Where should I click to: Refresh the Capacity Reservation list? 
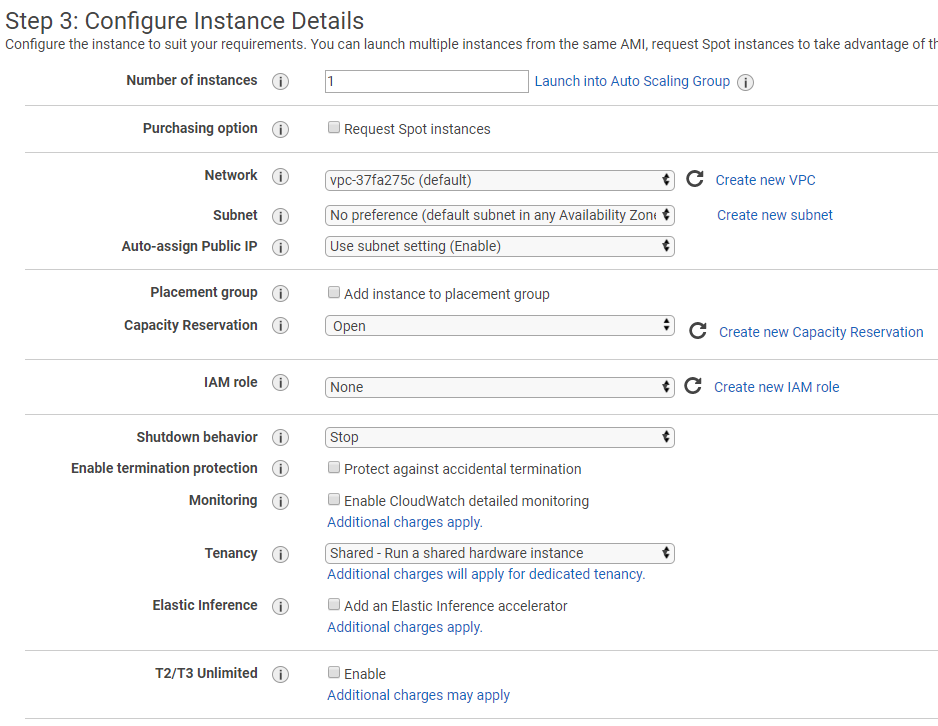tap(698, 331)
